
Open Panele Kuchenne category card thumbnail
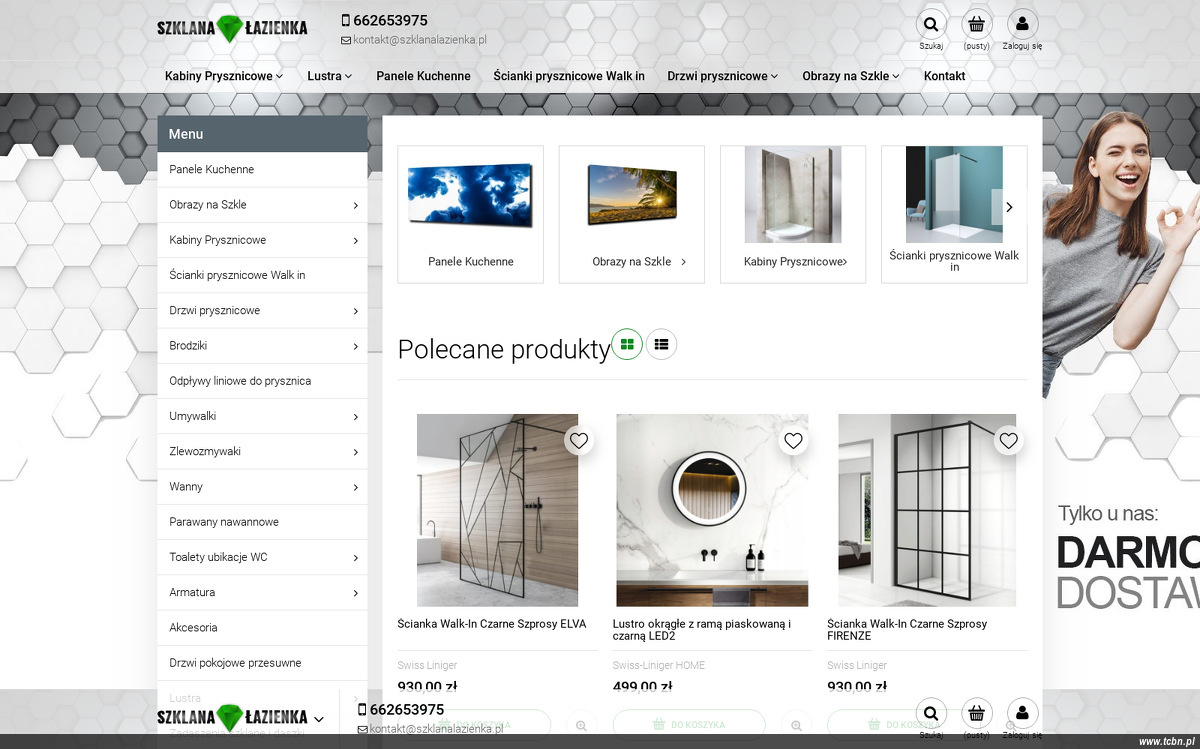click(471, 195)
